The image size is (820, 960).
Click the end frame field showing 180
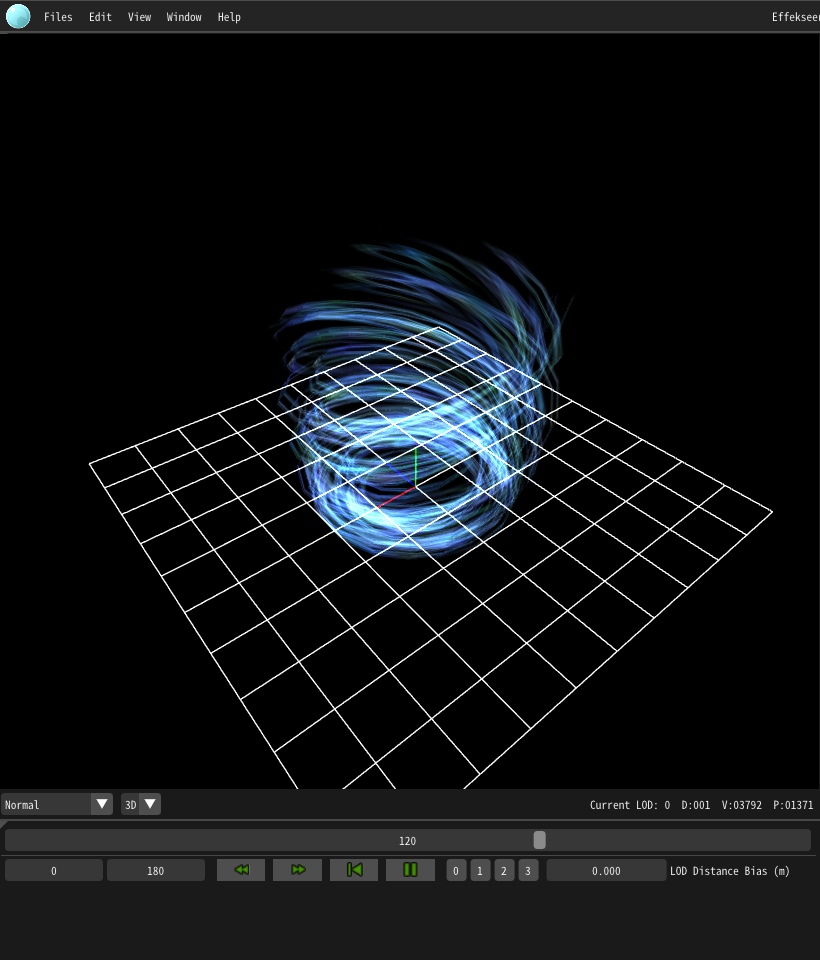pyautogui.click(x=156, y=871)
